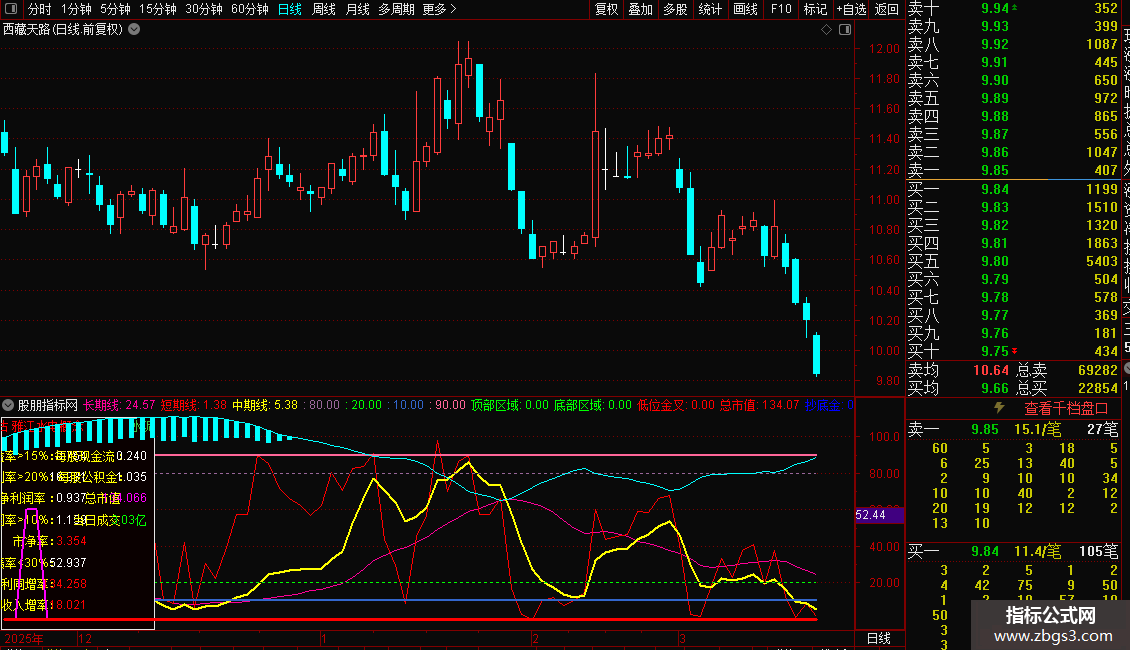Screen dimensions: 1130x650
Task: Click the diamond marker icon above chart
Action: point(827,30)
